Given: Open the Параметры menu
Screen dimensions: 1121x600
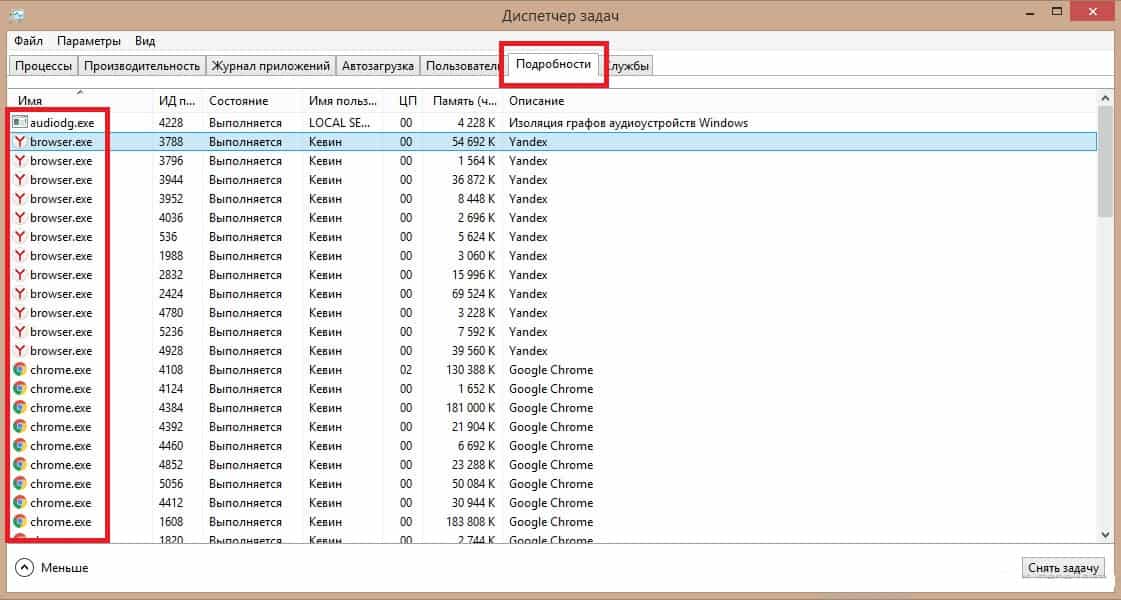Looking at the screenshot, I should click(89, 41).
